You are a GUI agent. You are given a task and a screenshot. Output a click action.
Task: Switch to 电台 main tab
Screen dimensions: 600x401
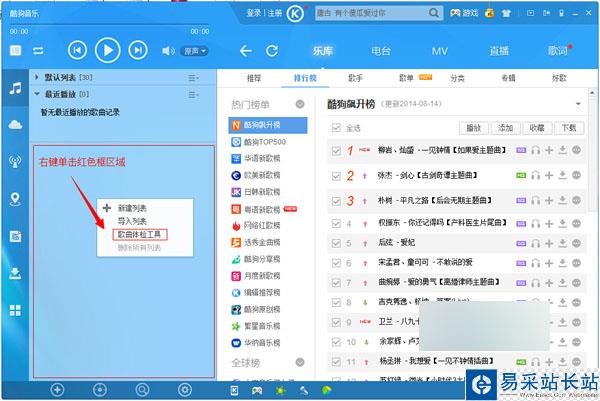381,51
